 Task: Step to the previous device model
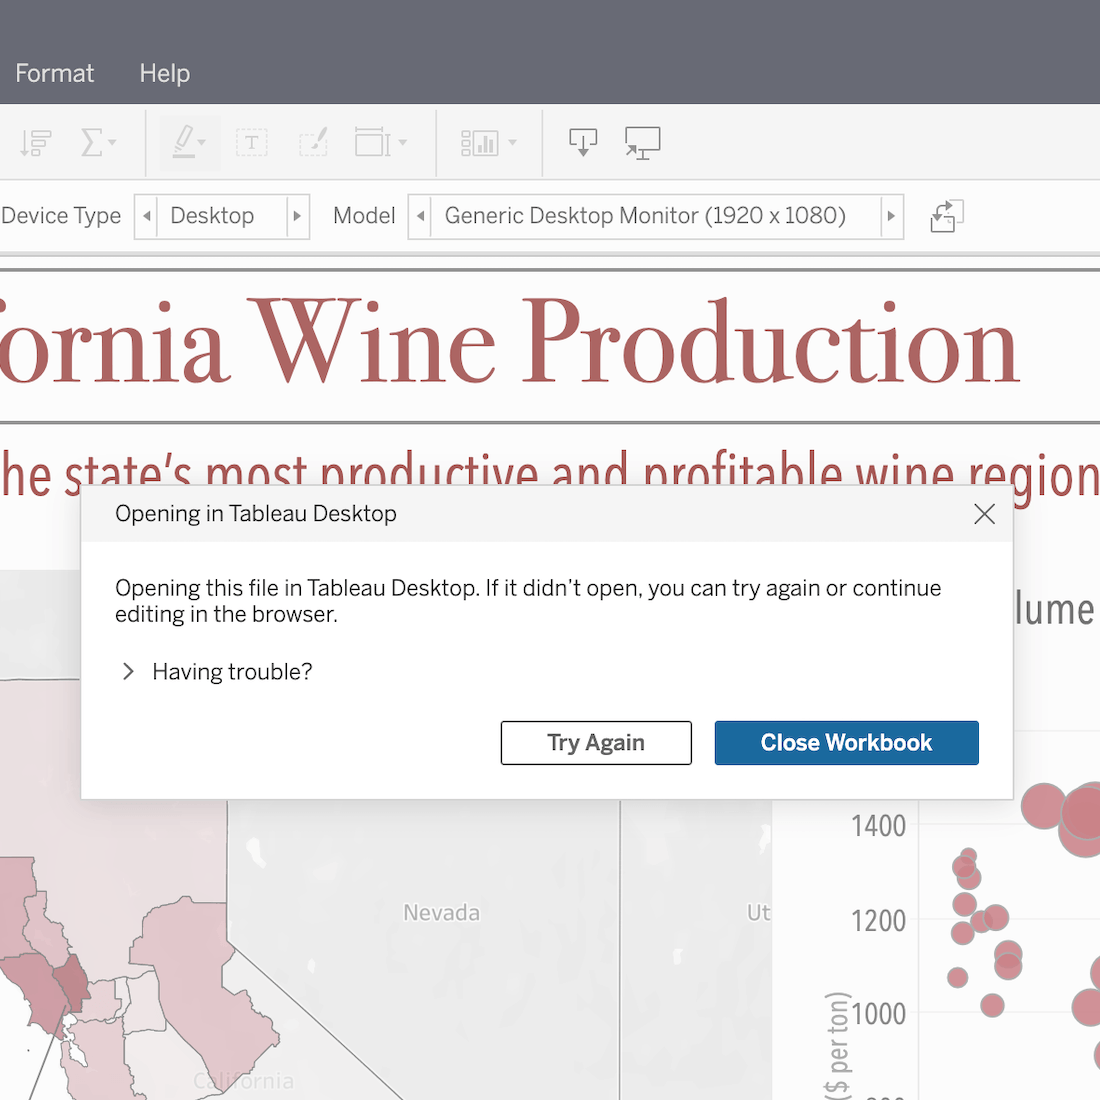point(421,216)
